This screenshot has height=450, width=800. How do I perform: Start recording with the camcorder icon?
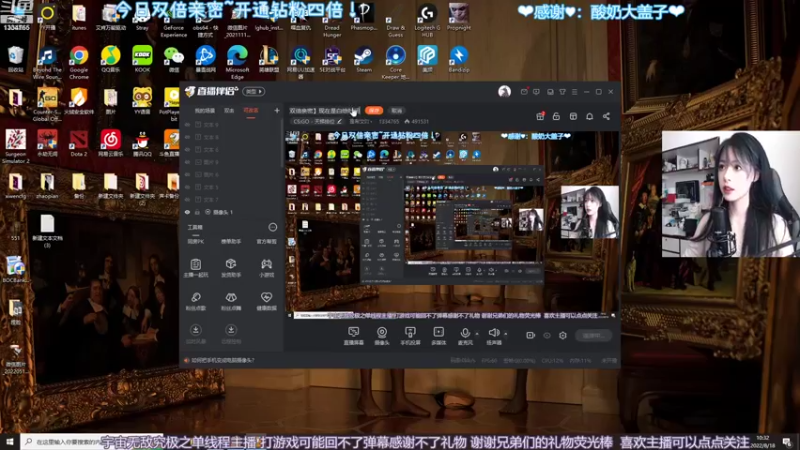(530, 335)
